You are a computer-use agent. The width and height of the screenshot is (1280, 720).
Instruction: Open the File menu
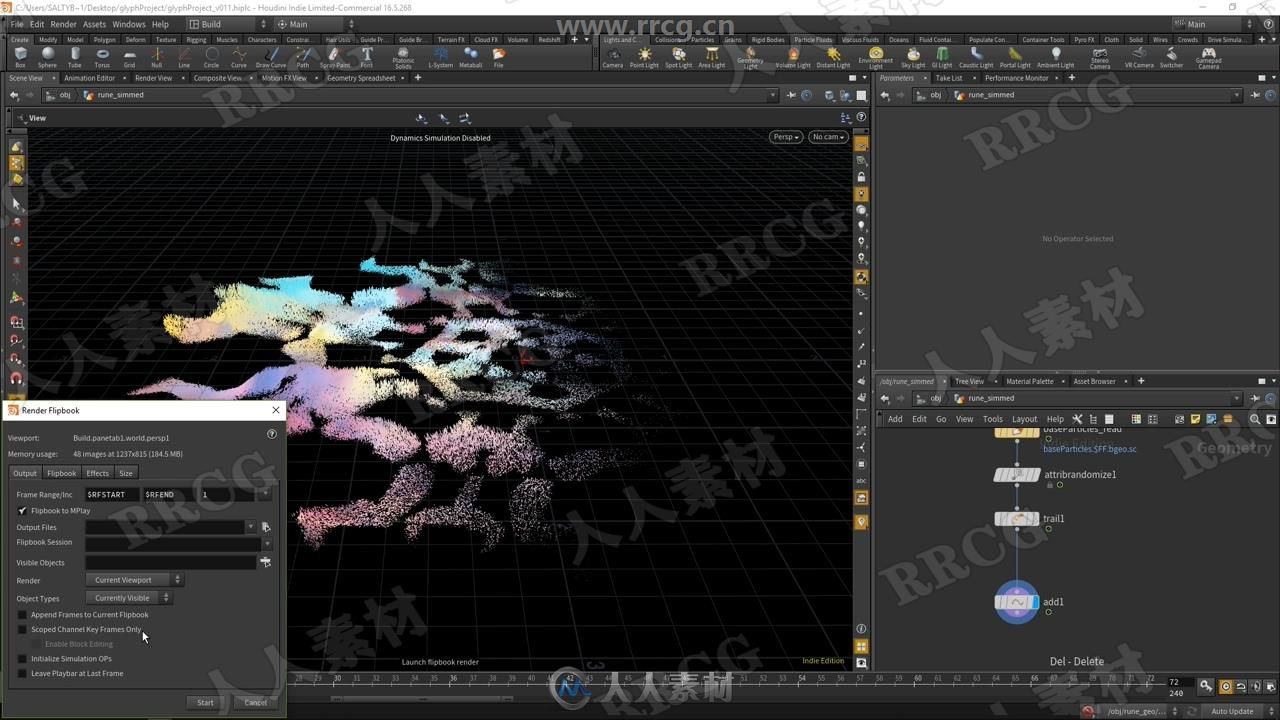click(x=17, y=24)
